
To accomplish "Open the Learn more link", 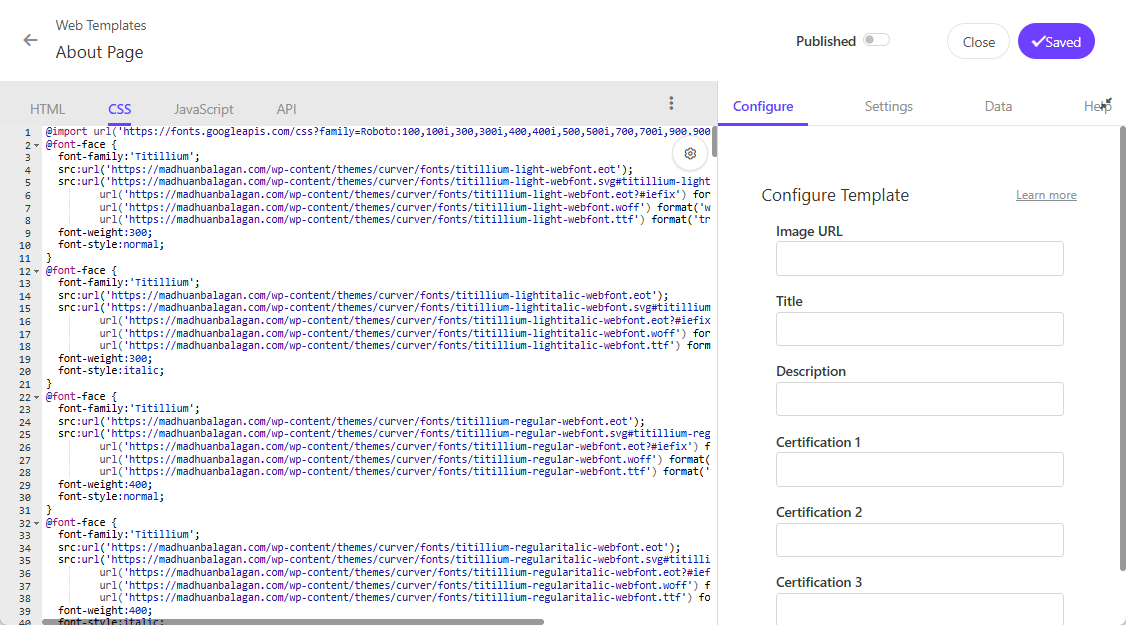I will tap(1046, 195).
